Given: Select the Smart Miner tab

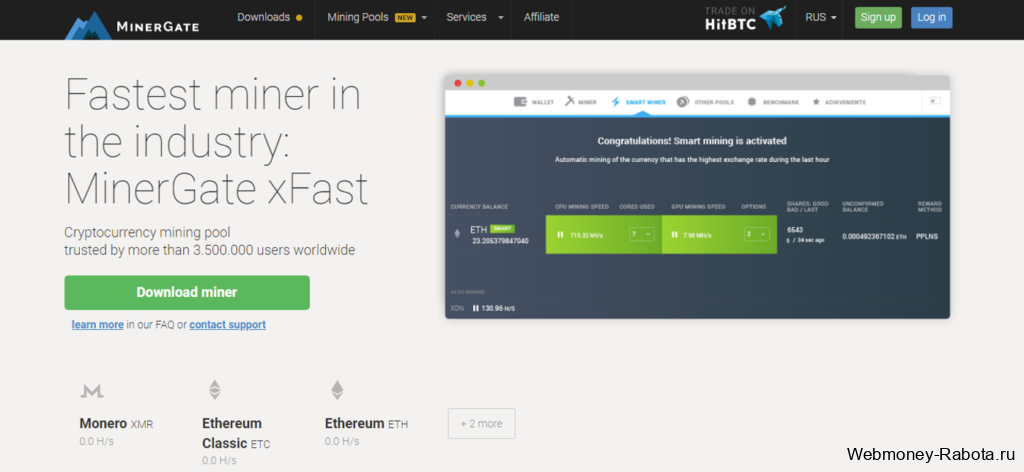Looking at the screenshot, I should (x=638, y=102).
